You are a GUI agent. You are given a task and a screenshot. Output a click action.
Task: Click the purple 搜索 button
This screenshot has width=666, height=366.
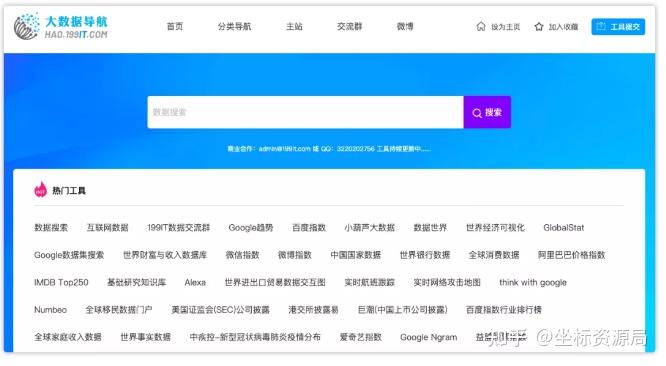click(x=487, y=112)
